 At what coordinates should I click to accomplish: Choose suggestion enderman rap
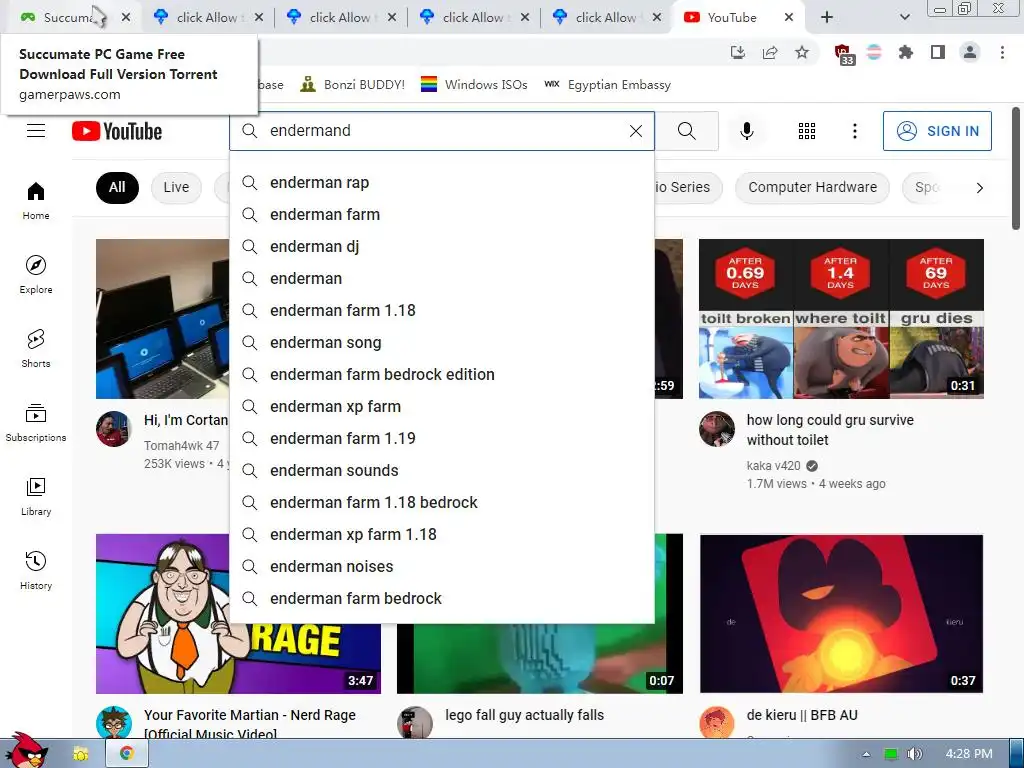point(442,182)
